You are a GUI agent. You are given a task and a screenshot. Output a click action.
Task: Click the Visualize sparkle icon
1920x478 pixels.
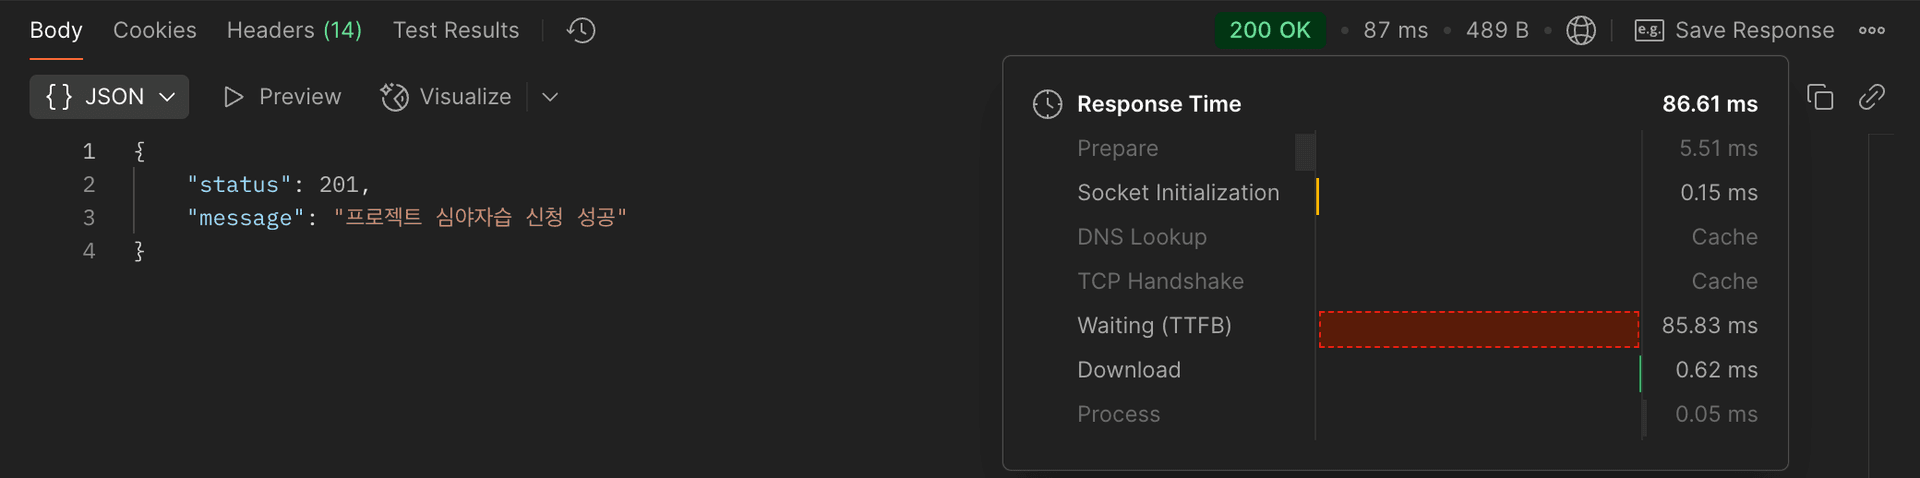(395, 97)
